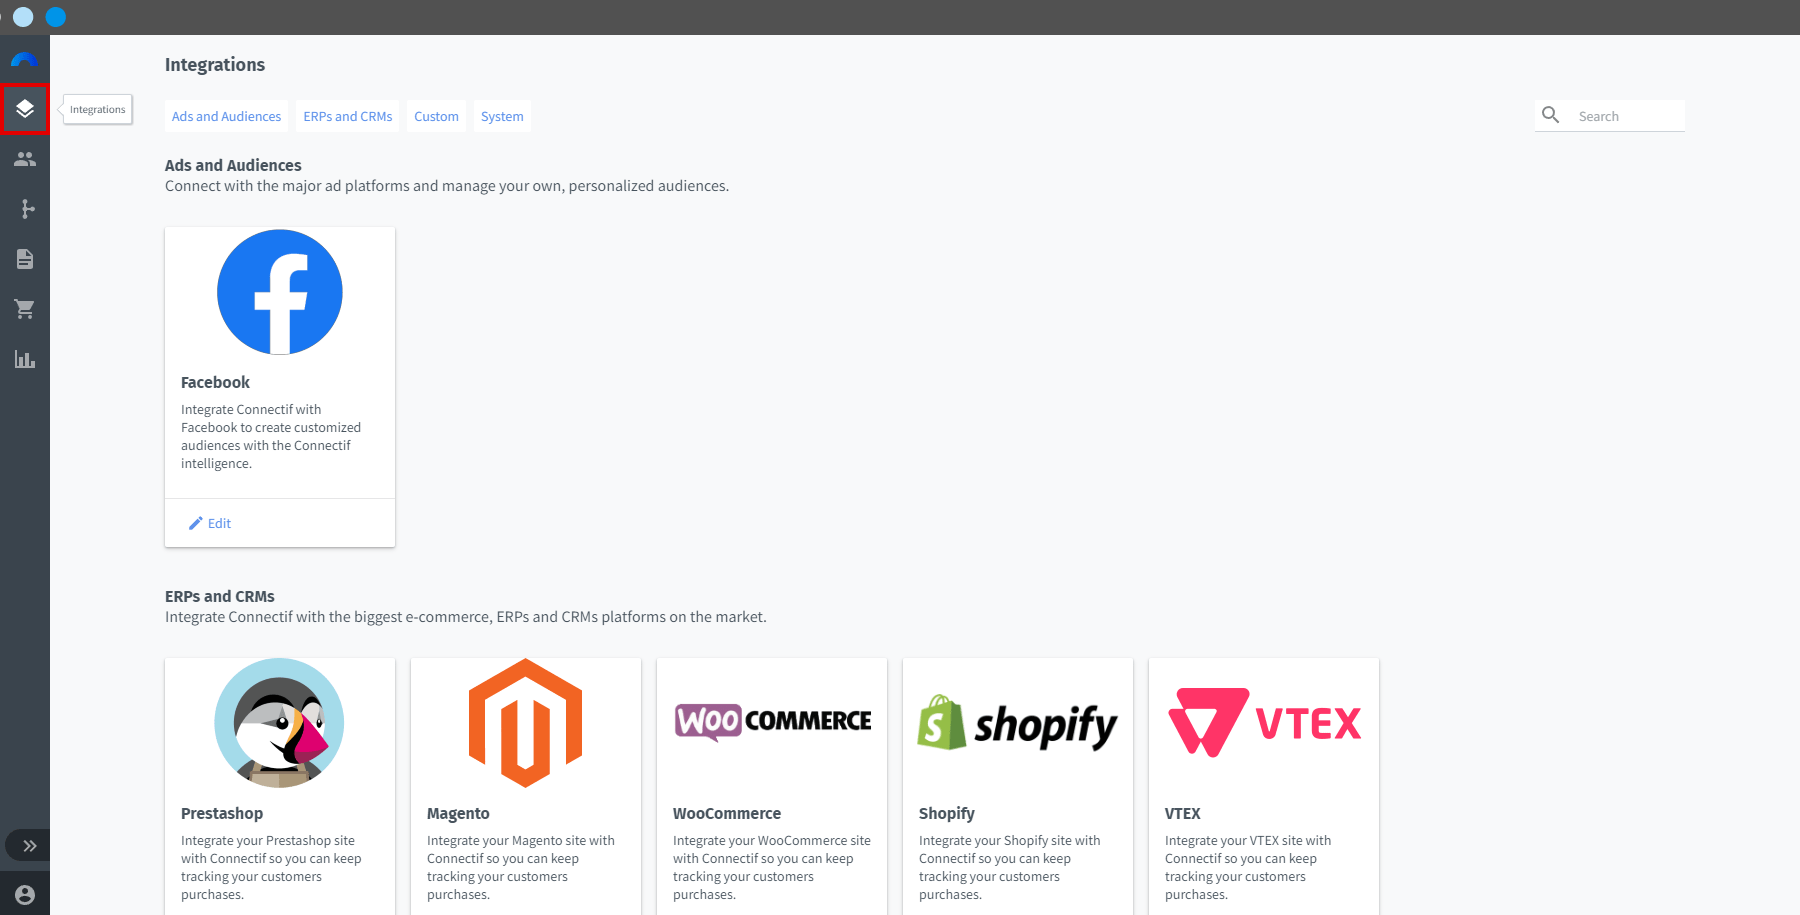The image size is (1800, 915).
Task: Select the ERPs and CRMs tab
Action: [348, 116]
